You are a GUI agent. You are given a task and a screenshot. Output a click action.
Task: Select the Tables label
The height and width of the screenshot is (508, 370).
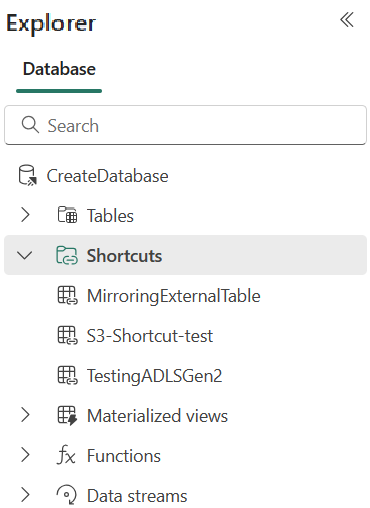(x=110, y=216)
